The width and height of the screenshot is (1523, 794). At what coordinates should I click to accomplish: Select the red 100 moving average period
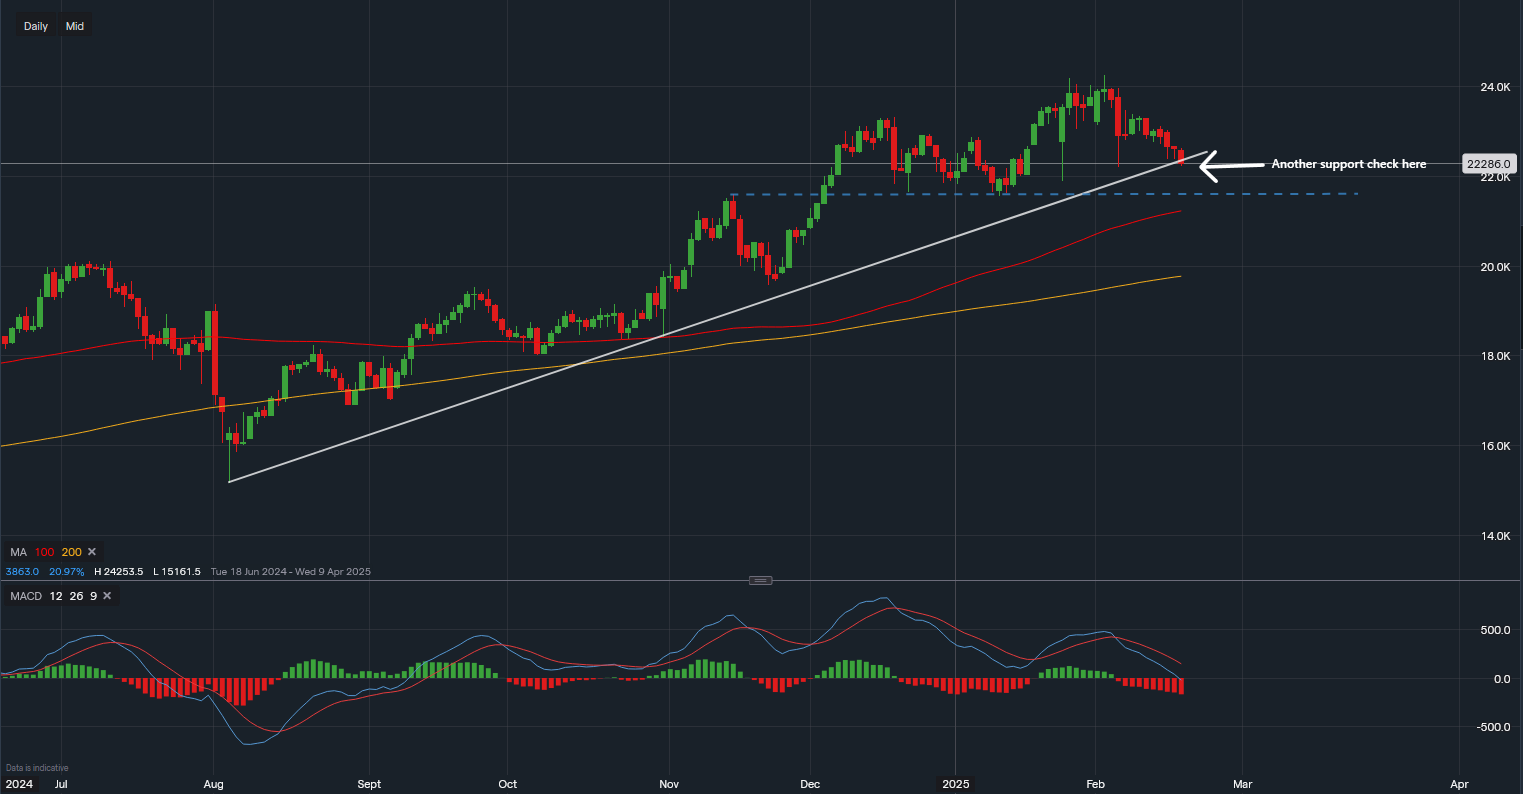coord(43,552)
